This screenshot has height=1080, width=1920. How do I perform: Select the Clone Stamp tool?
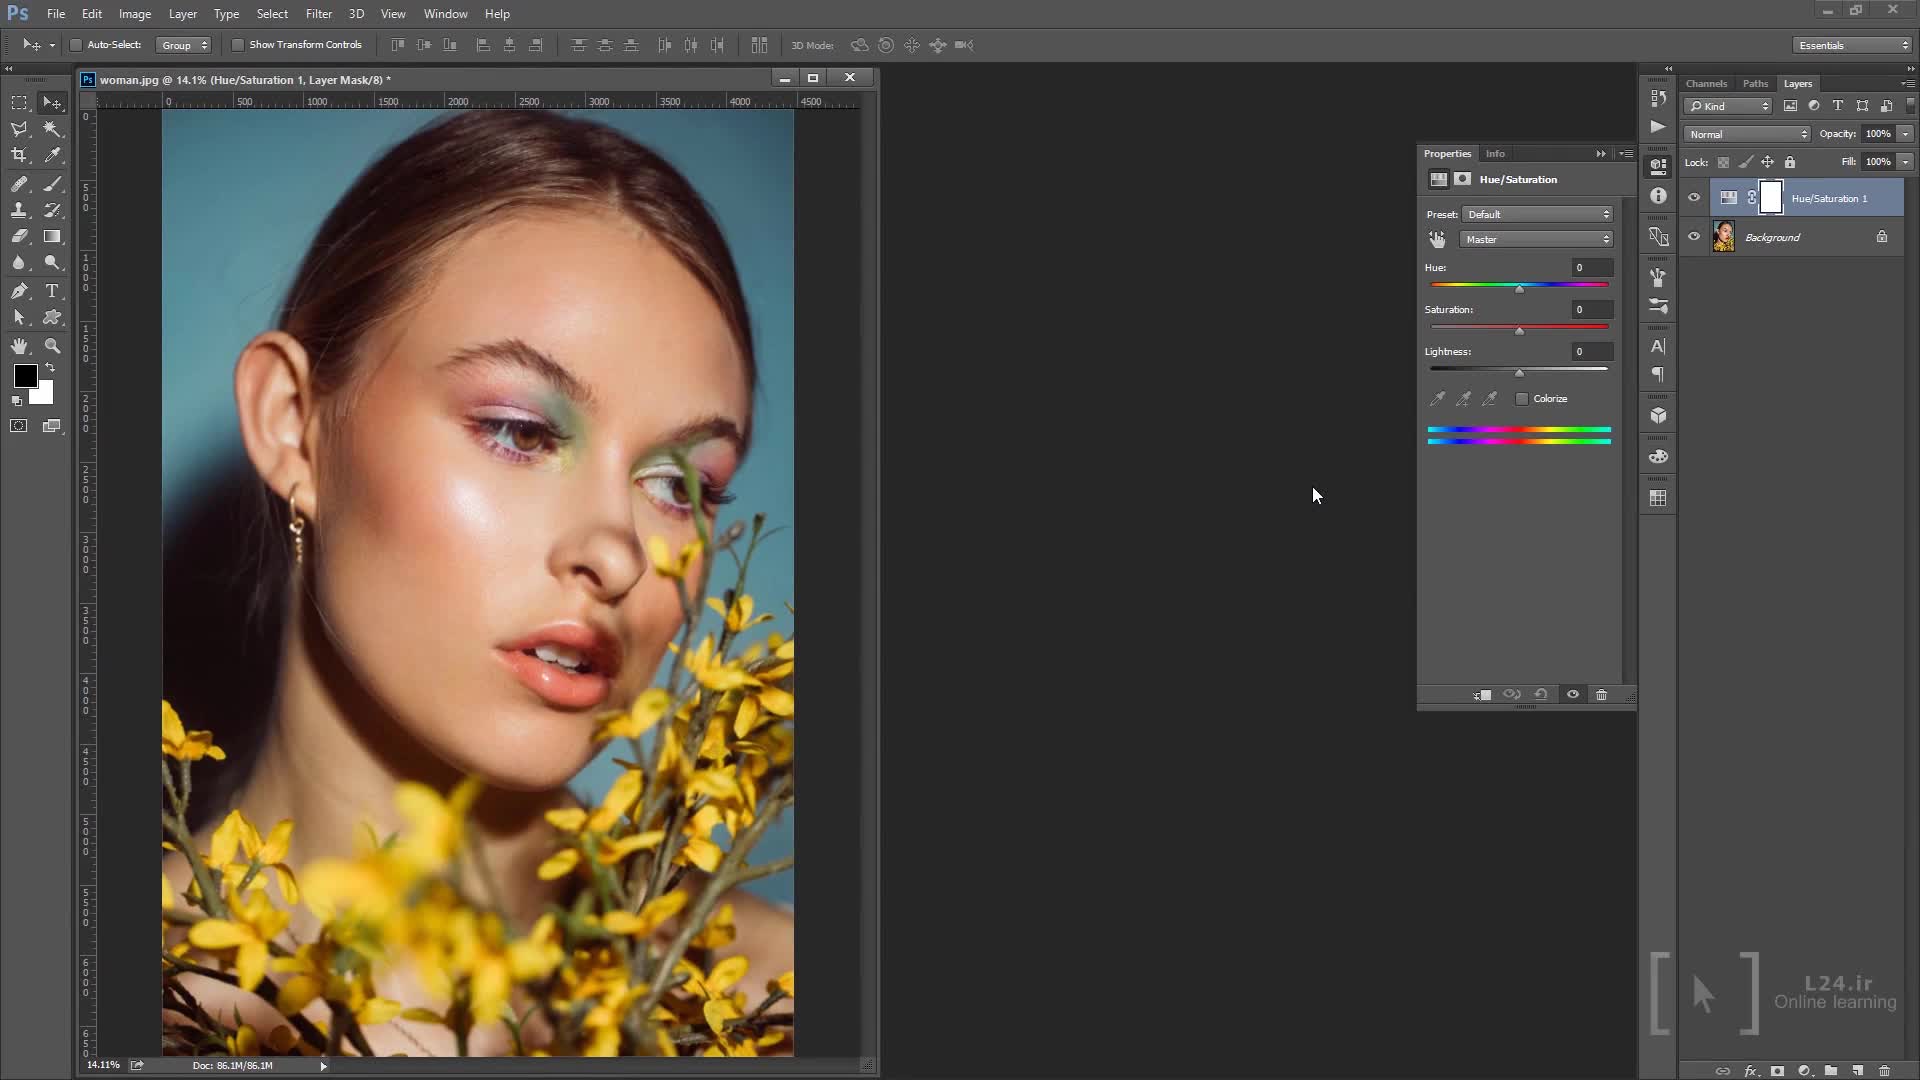(x=19, y=210)
